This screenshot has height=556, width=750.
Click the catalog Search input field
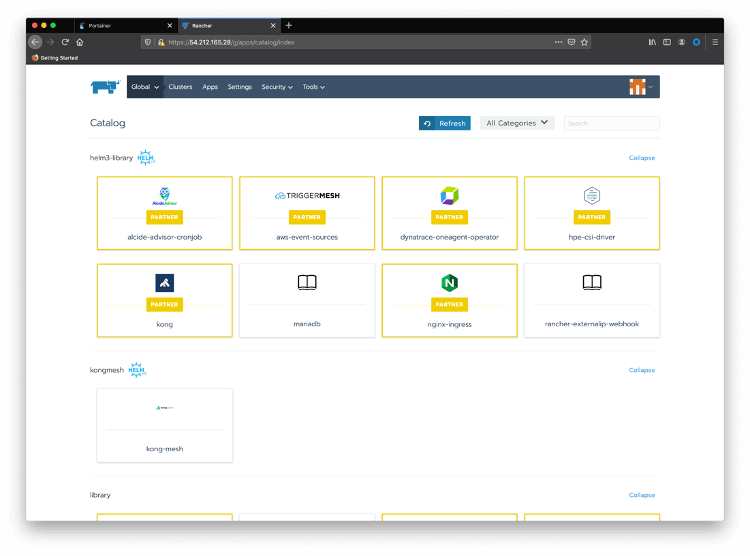(611, 123)
